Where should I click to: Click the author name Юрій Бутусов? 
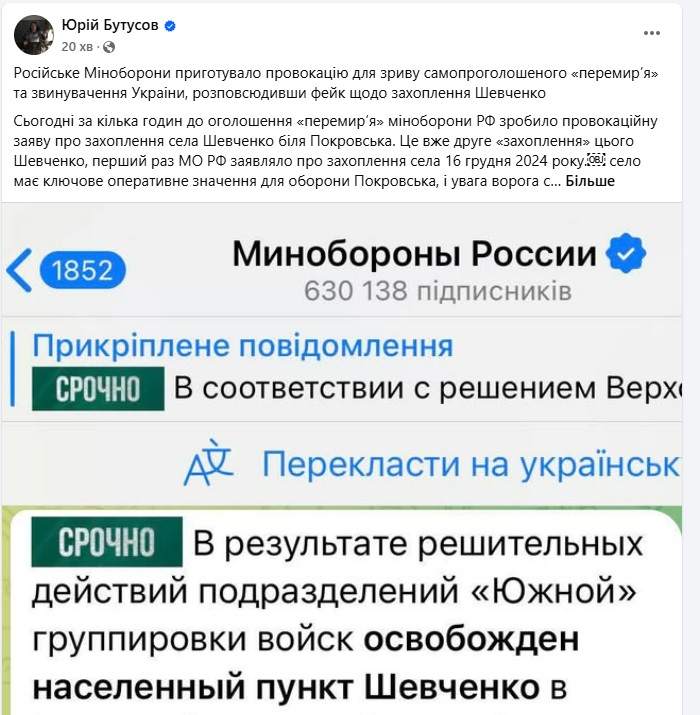pos(109,25)
